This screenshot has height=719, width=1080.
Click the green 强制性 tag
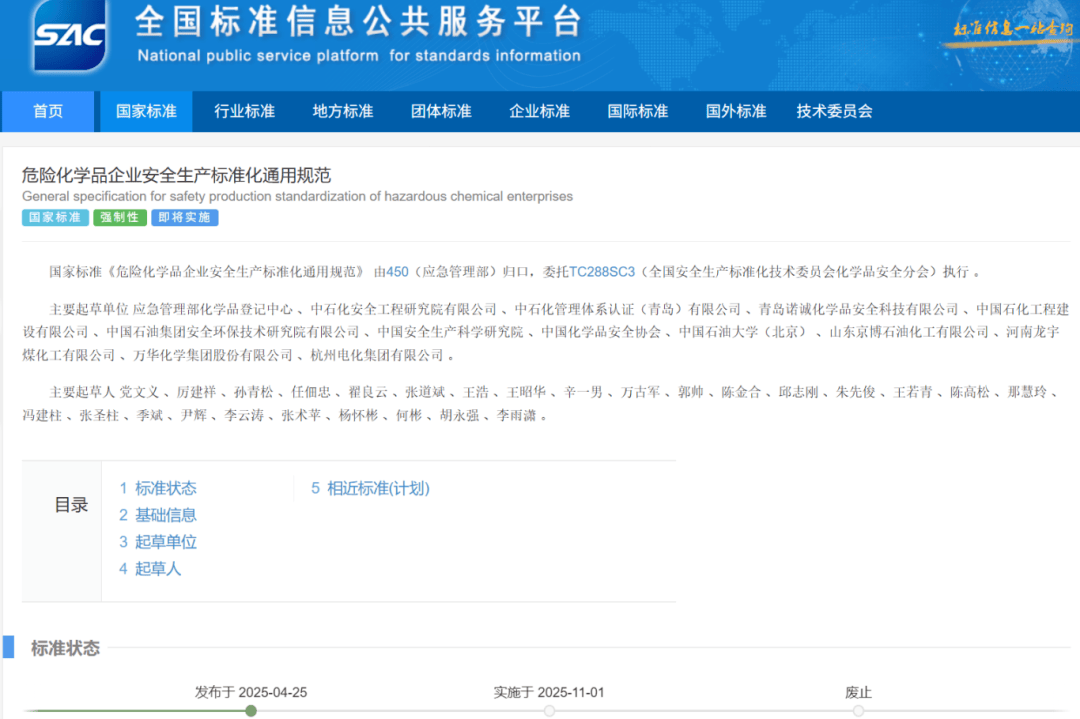click(120, 217)
